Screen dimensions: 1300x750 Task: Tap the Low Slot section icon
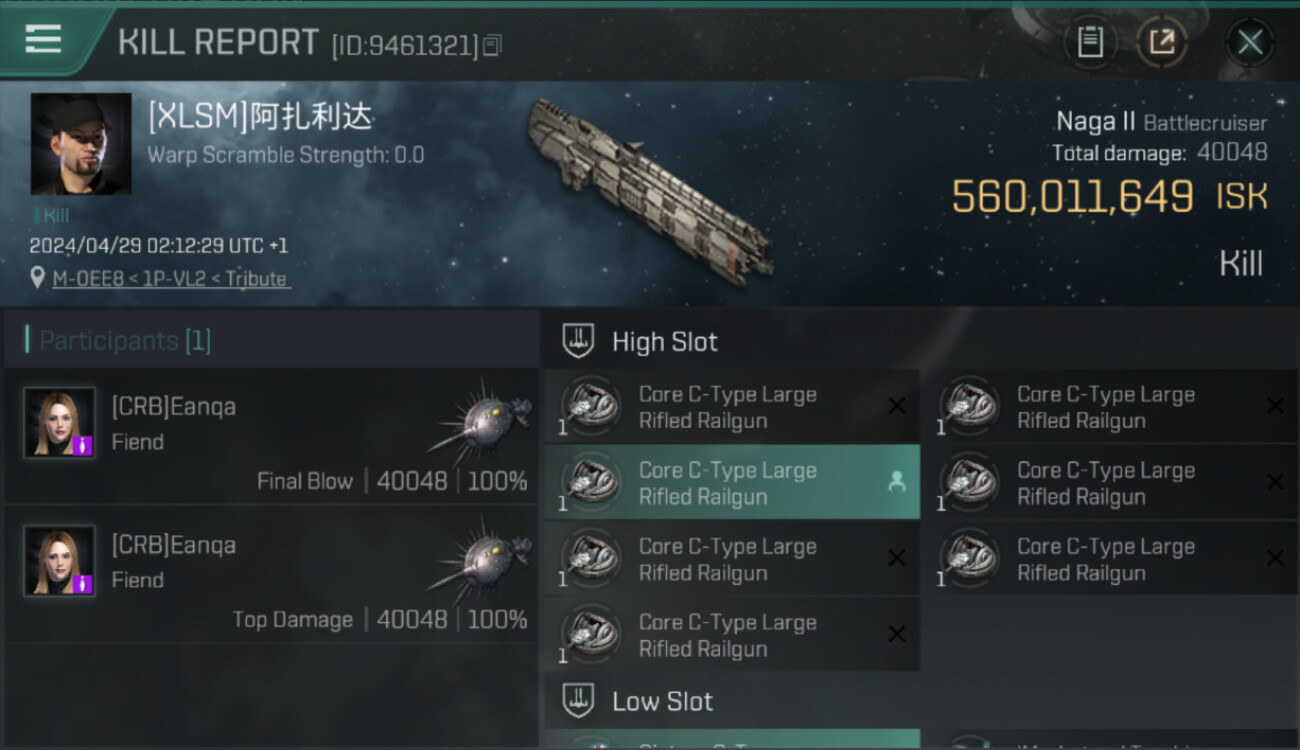579,701
